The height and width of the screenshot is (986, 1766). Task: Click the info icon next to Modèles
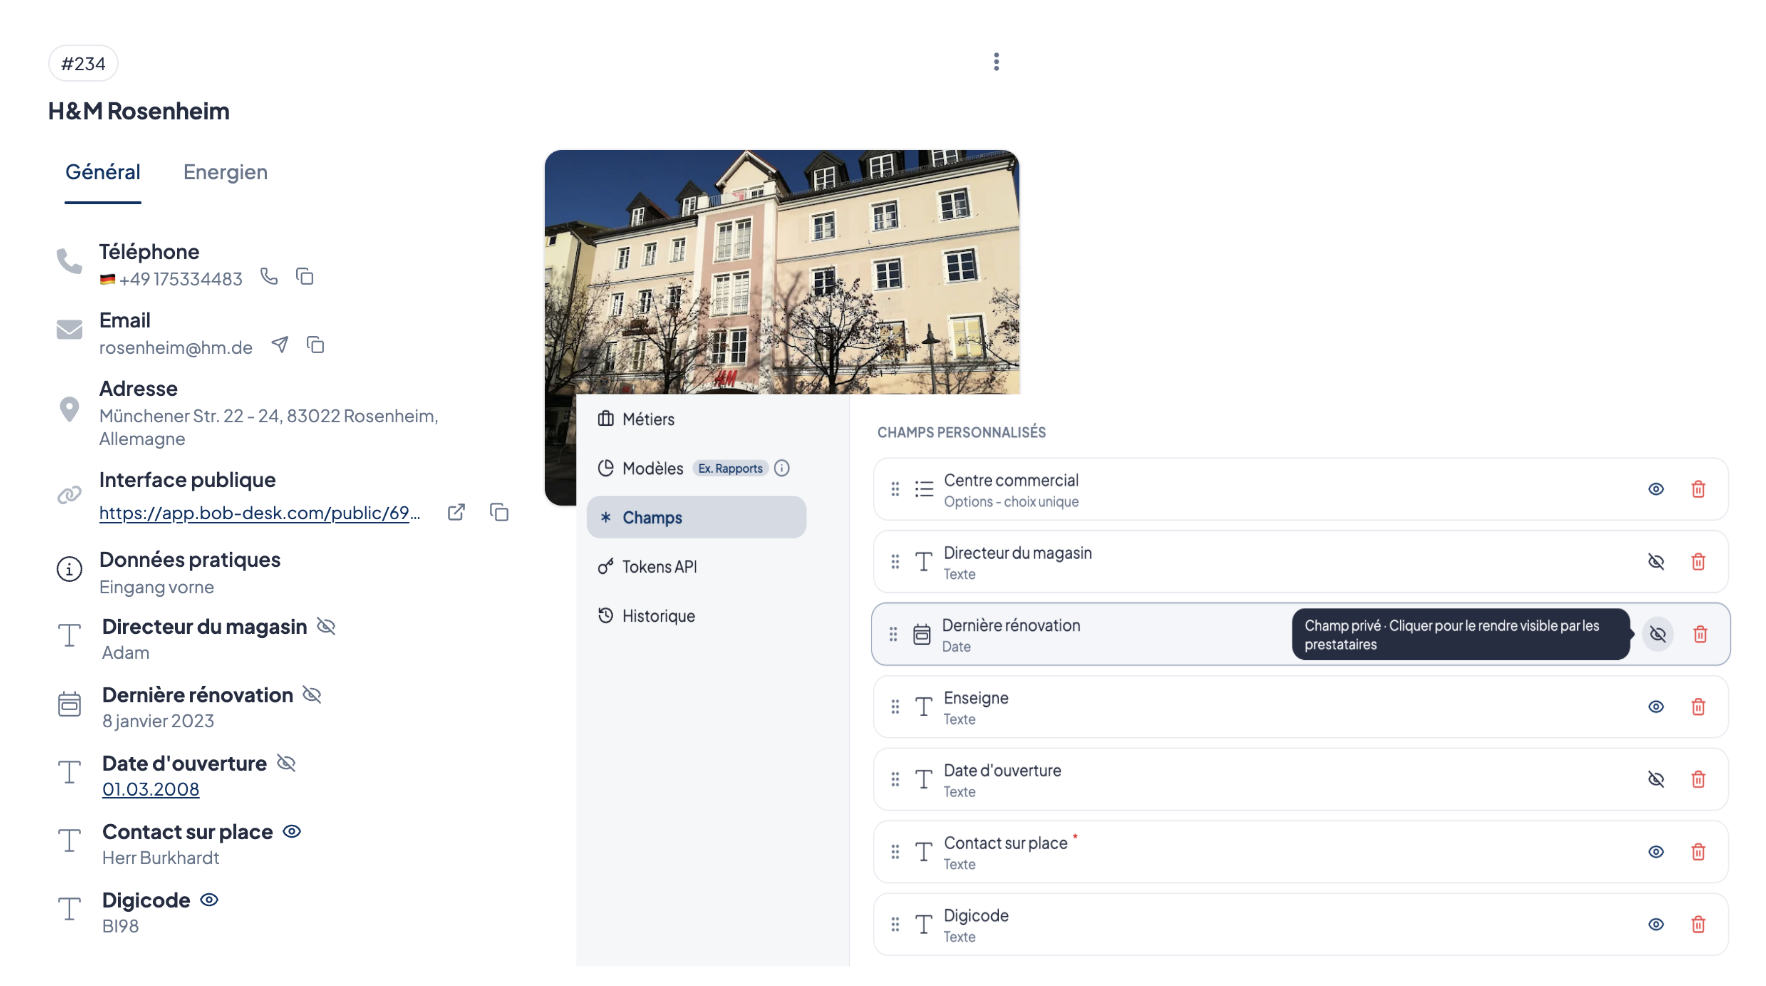(782, 468)
